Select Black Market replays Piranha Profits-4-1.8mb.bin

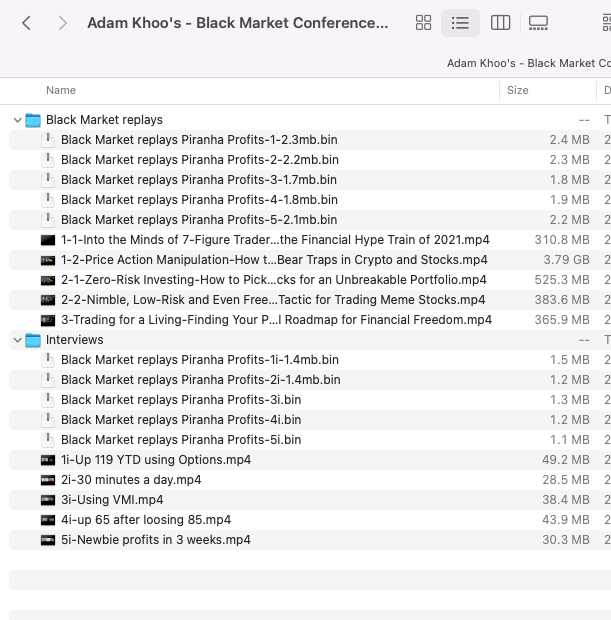click(310, 200)
